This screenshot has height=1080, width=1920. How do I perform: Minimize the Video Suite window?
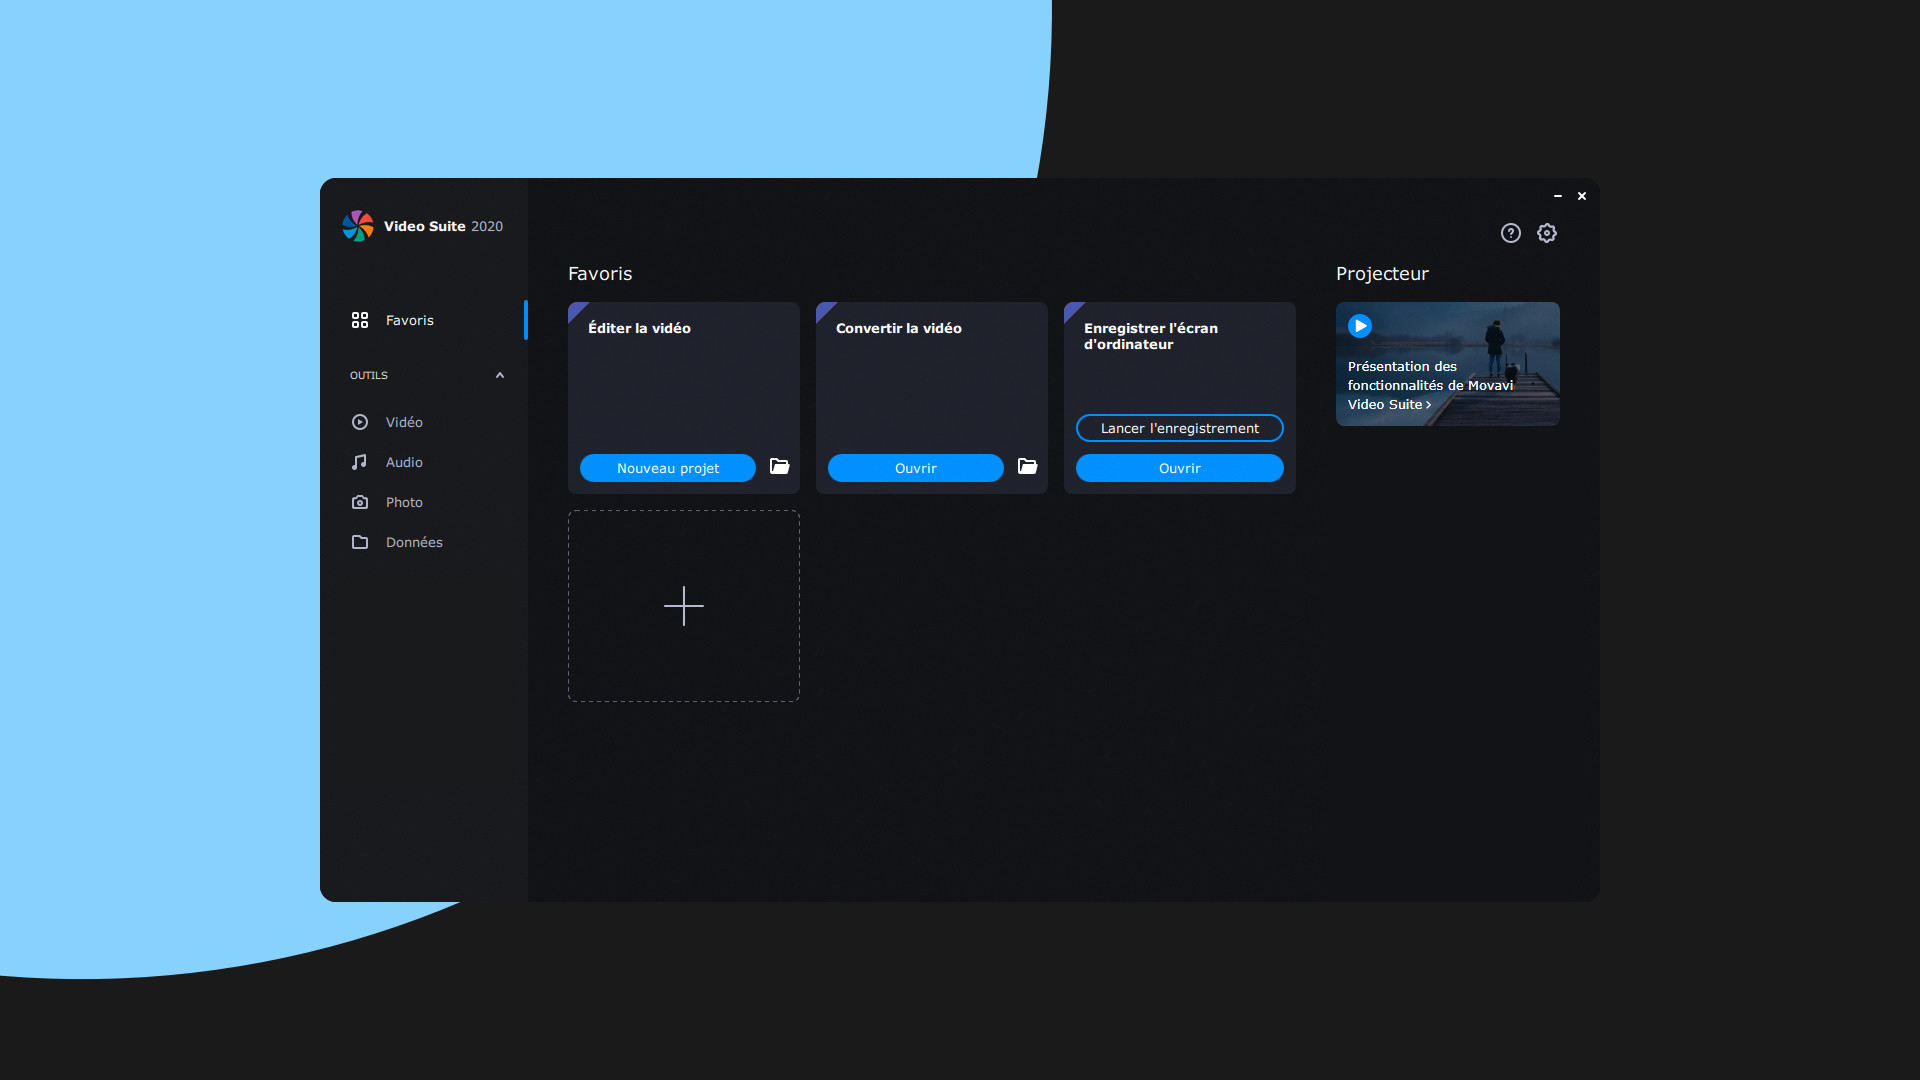click(1557, 196)
